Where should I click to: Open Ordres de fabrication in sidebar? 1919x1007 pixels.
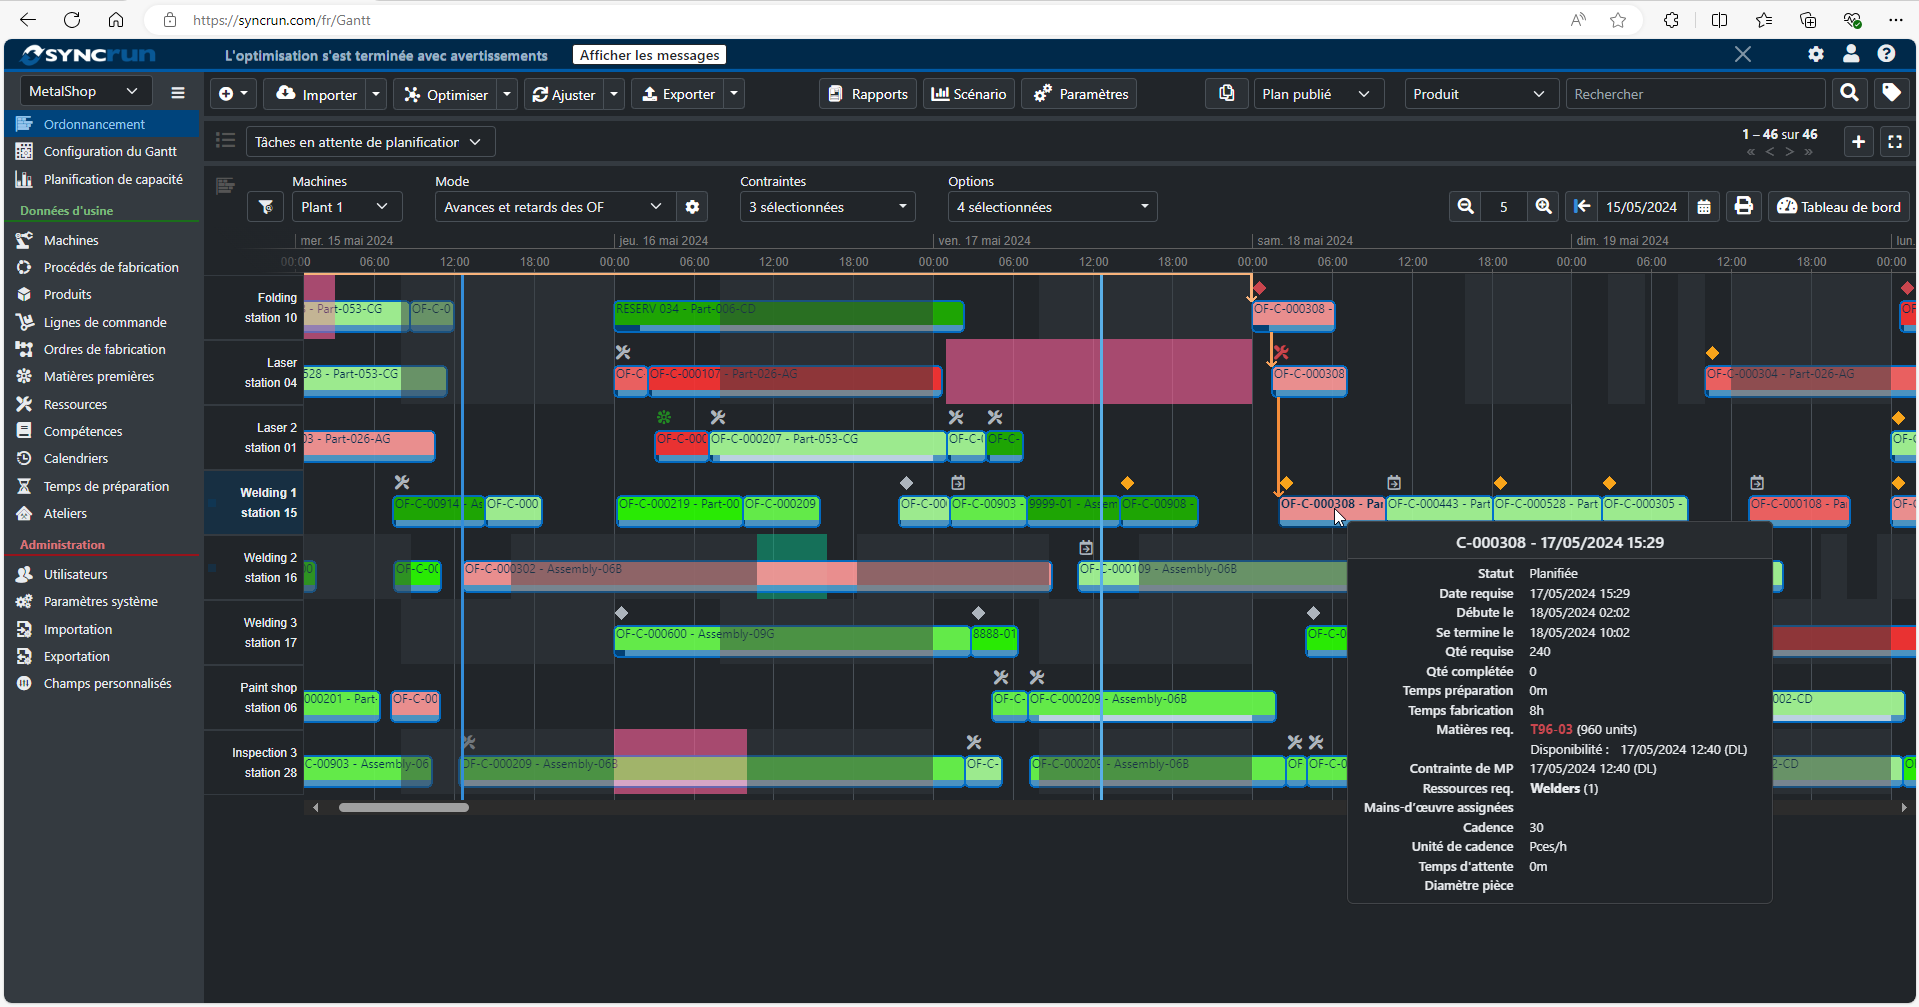click(x=104, y=349)
